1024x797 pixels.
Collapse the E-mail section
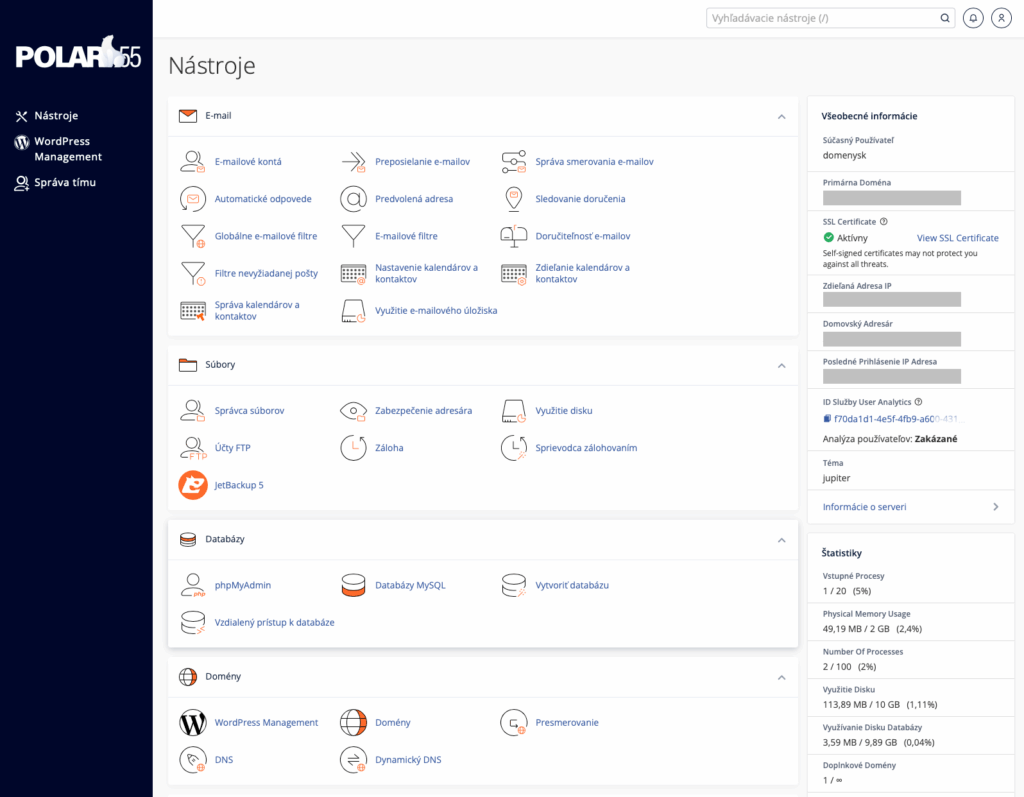click(x=781, y=116)
